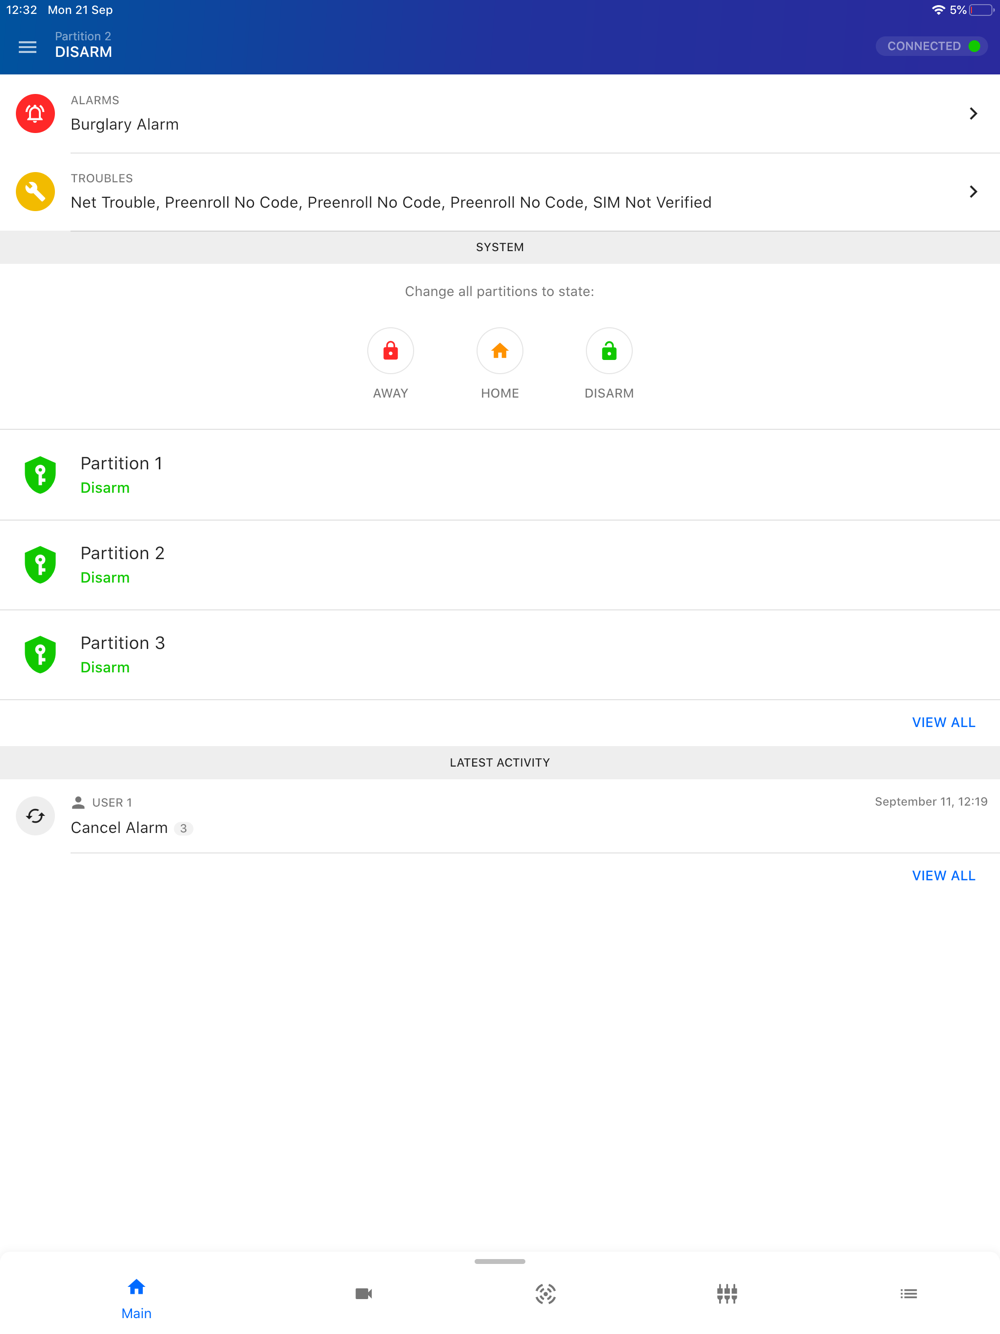Tap the September 11, 12:19 timestamp
The image size is (1000, 1334).
[931, 802]
